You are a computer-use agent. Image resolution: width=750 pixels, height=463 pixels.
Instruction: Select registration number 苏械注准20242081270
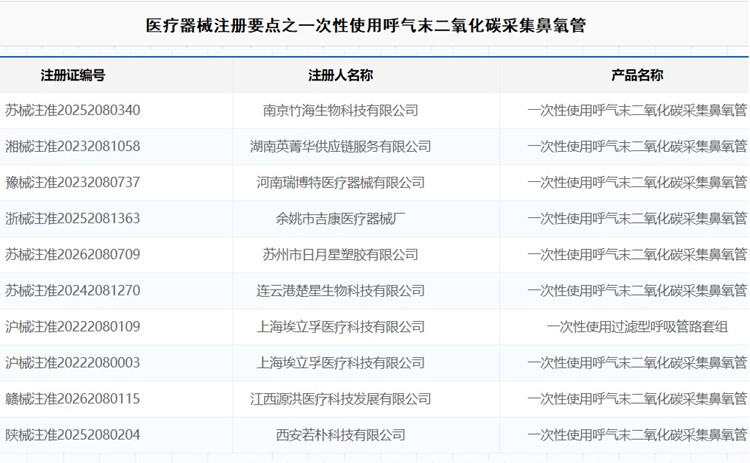click(73, 290)
